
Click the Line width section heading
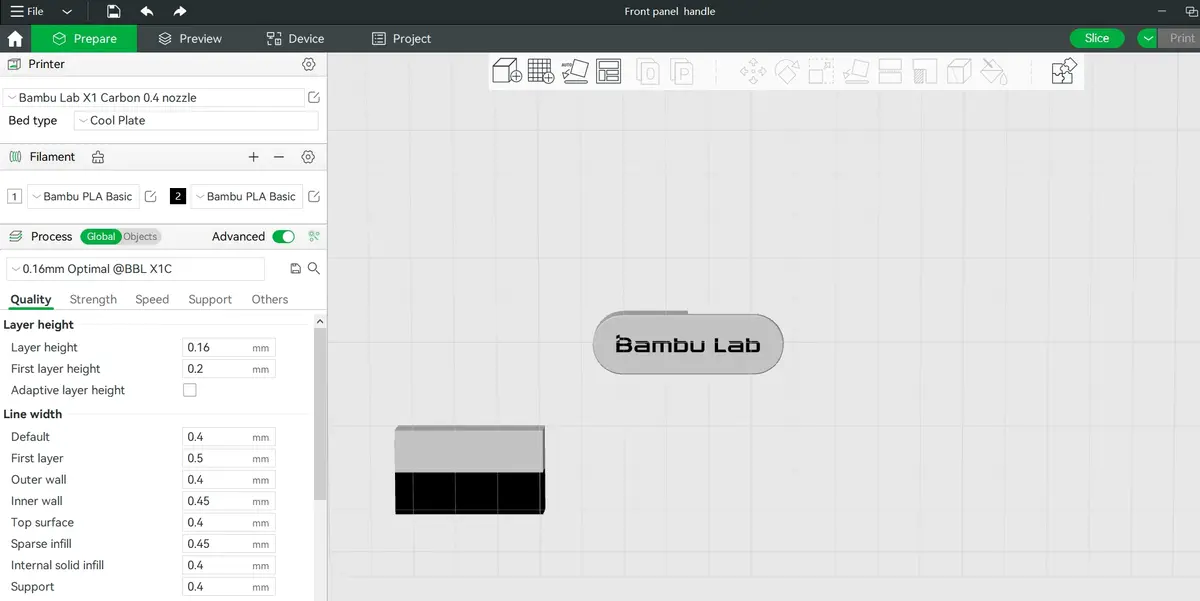[x=33, y=414]
